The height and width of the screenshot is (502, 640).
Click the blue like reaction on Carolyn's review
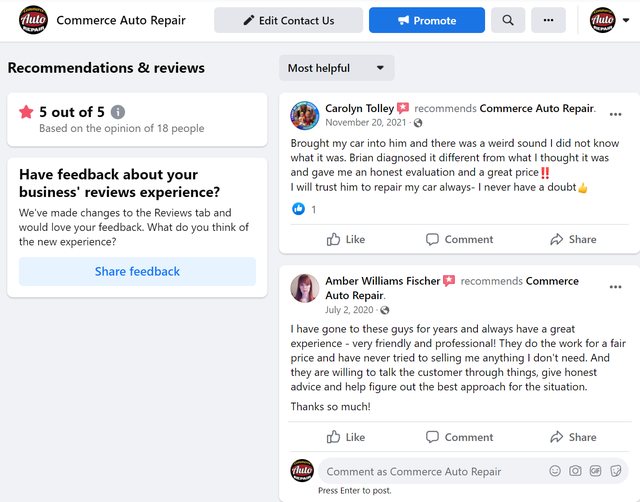pyautogui.click(x=298, y=209)
